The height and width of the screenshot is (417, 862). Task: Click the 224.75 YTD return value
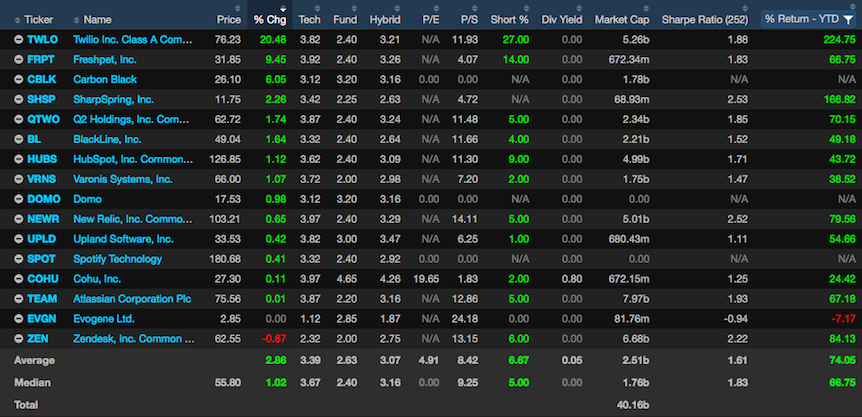pyautogui.click(x=839, y=40)
